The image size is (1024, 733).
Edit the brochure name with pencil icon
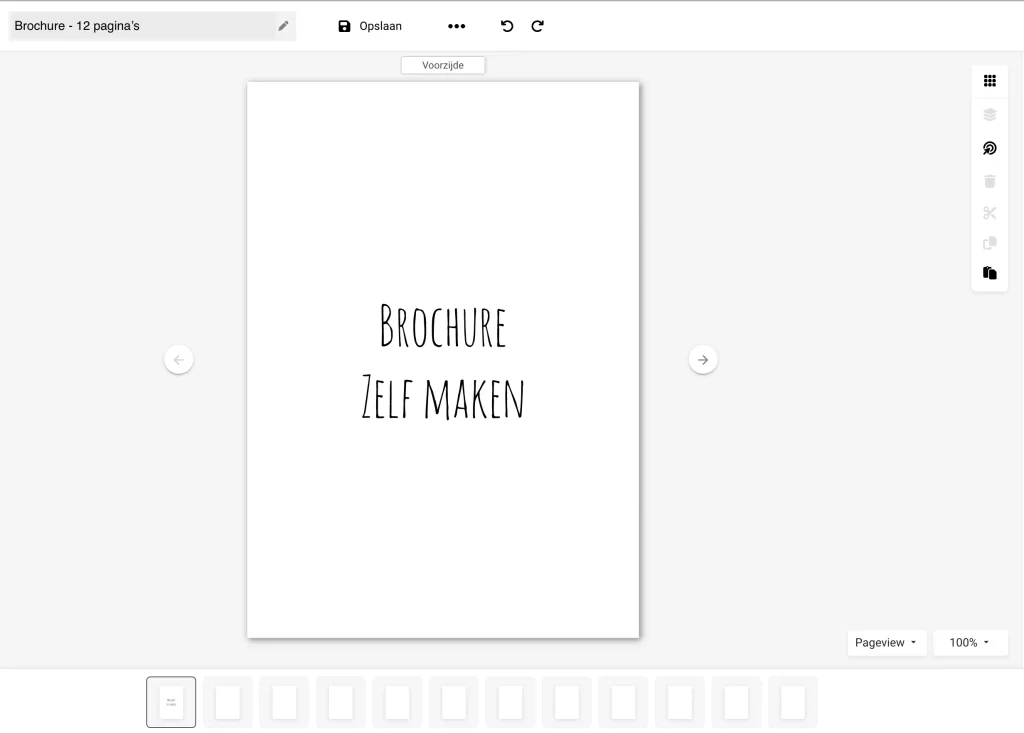(x=283, y=26)
